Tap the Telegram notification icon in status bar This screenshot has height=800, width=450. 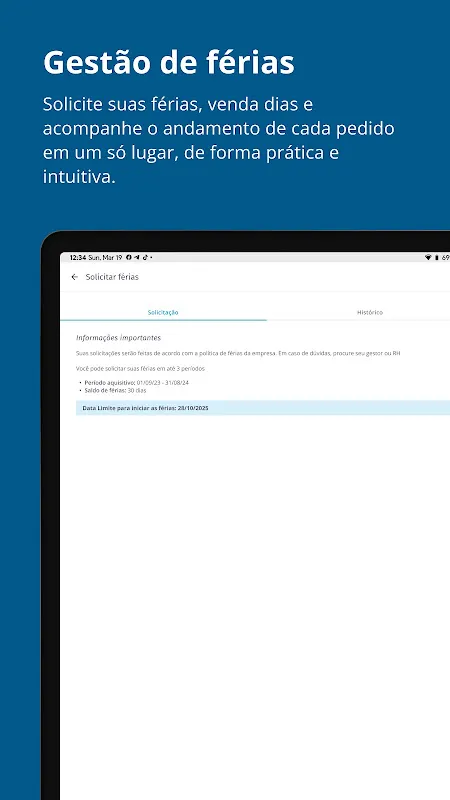(137, 258)
